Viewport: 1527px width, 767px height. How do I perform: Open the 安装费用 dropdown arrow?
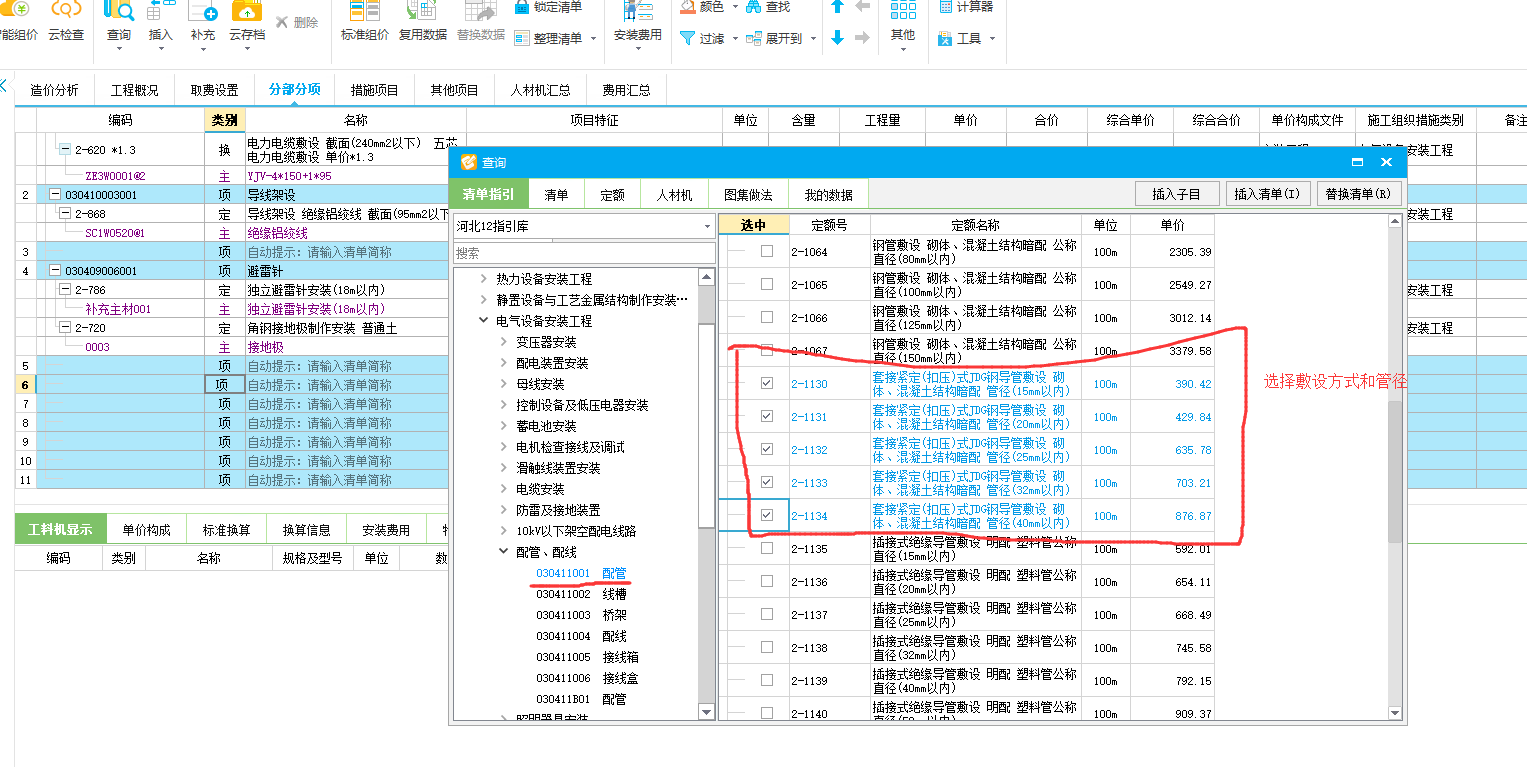pos(638,51)
